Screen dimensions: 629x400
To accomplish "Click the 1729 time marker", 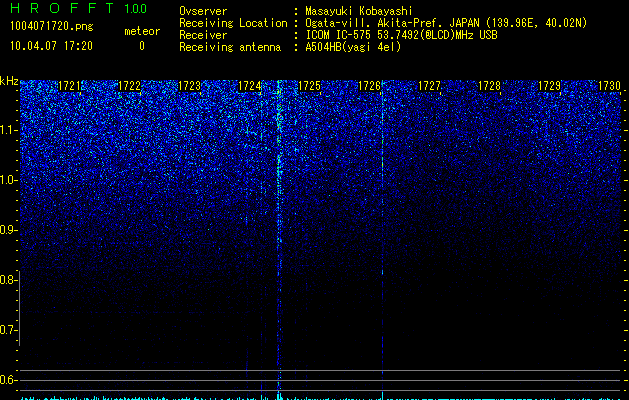I will click(x=550, y=86).
